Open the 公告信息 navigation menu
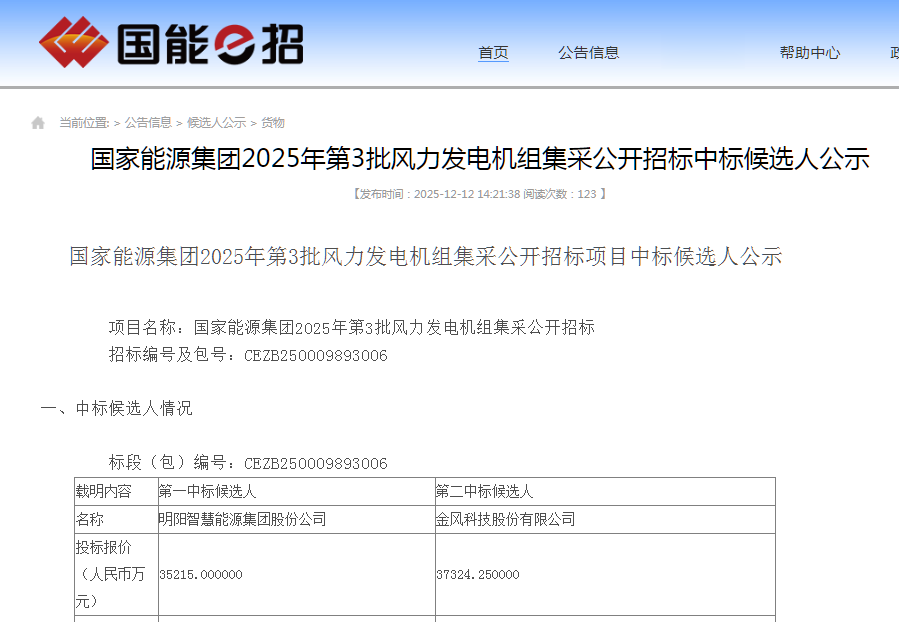 coord(588,53)
